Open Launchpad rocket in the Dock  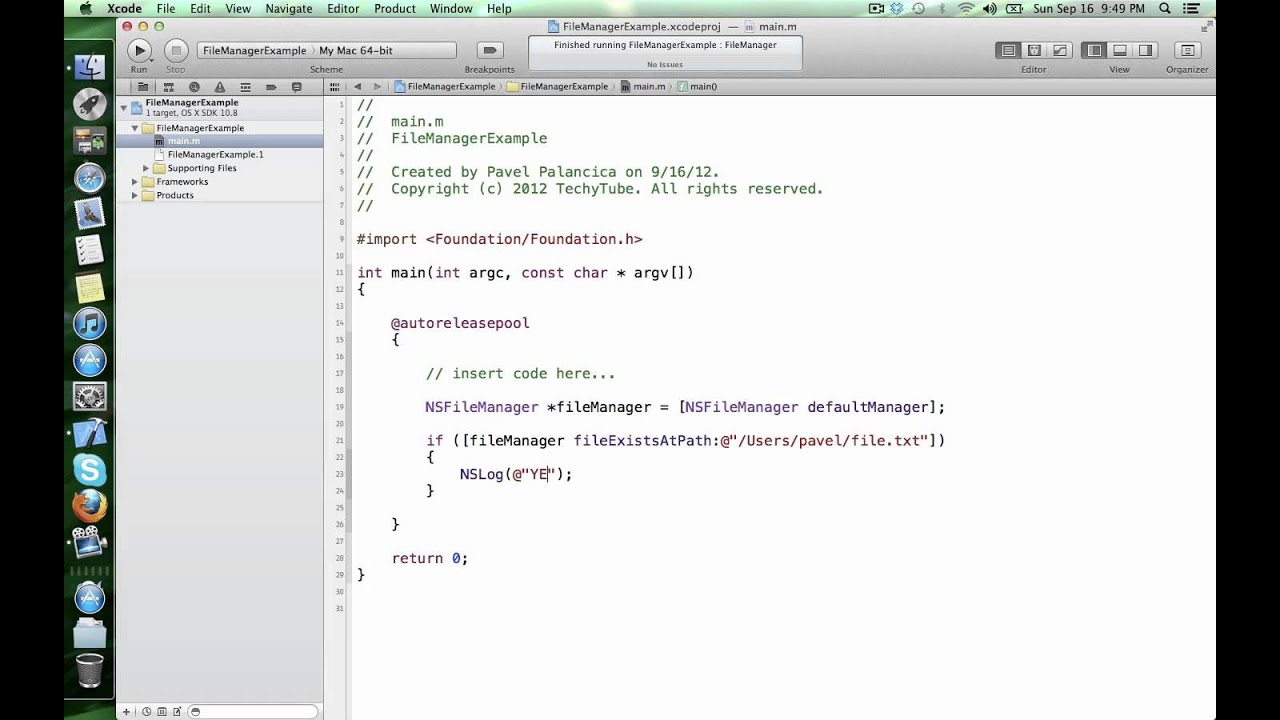click(90, 104)
